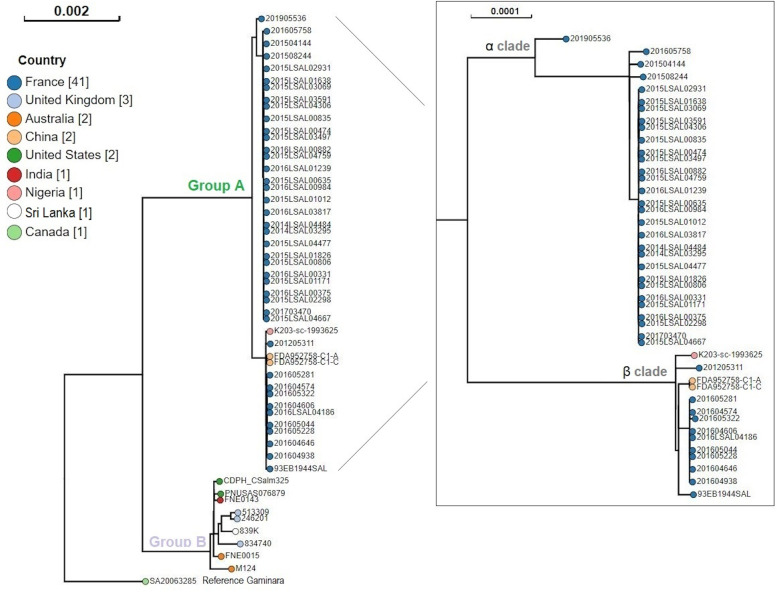Click the PNUSAS076879 leaf label
Screen dimensions: 777x592
(x=254, y=493)
